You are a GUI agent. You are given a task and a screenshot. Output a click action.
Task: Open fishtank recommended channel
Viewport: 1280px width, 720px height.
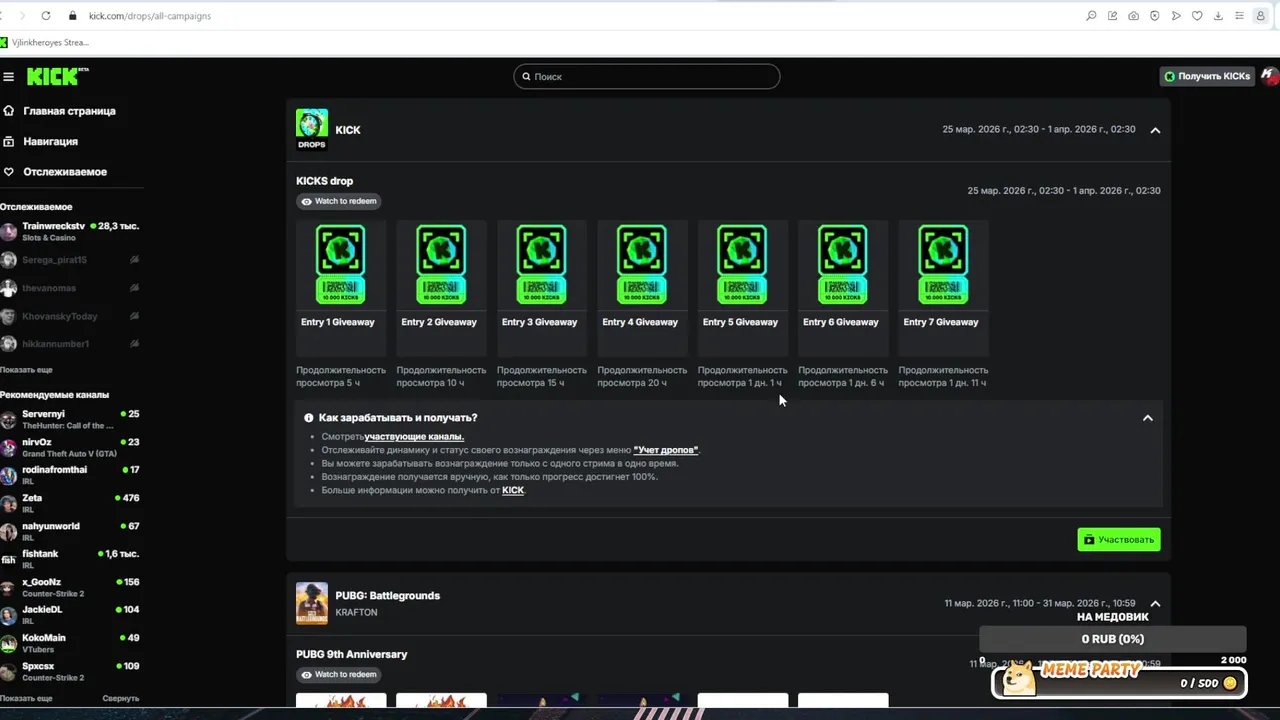[70, 559]
